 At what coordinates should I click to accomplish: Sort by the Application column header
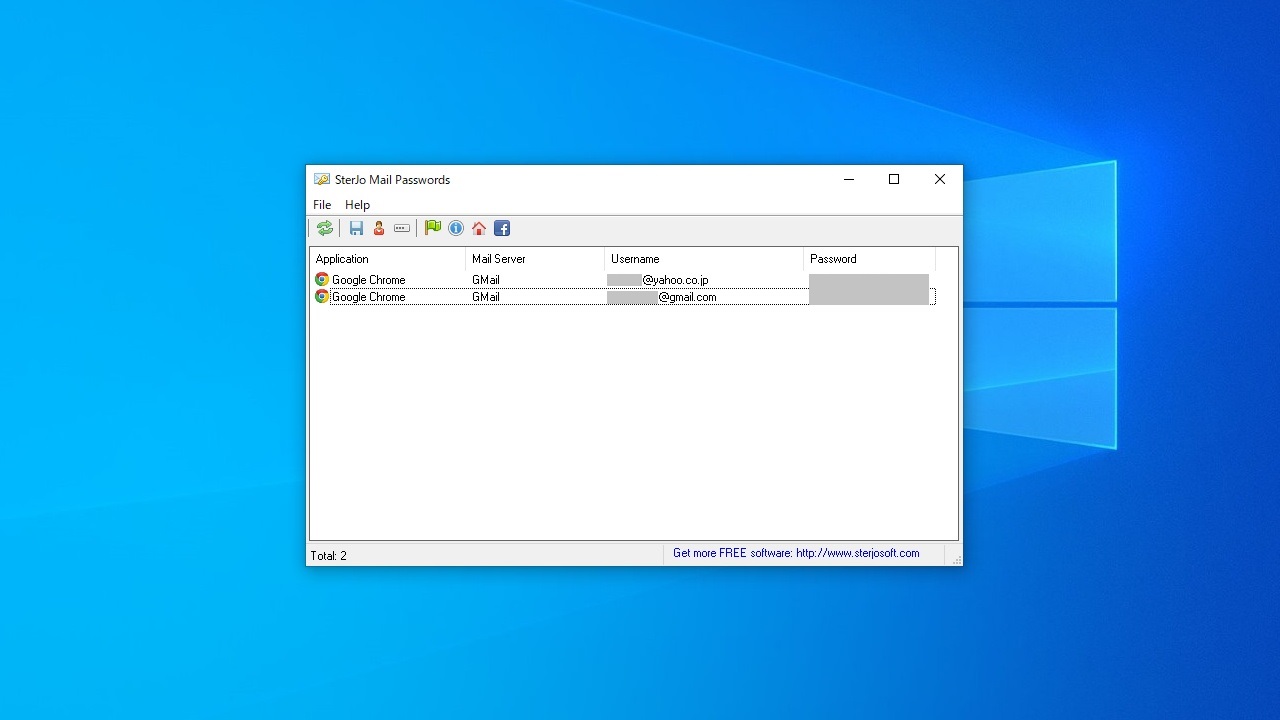[x=388, y=259]
